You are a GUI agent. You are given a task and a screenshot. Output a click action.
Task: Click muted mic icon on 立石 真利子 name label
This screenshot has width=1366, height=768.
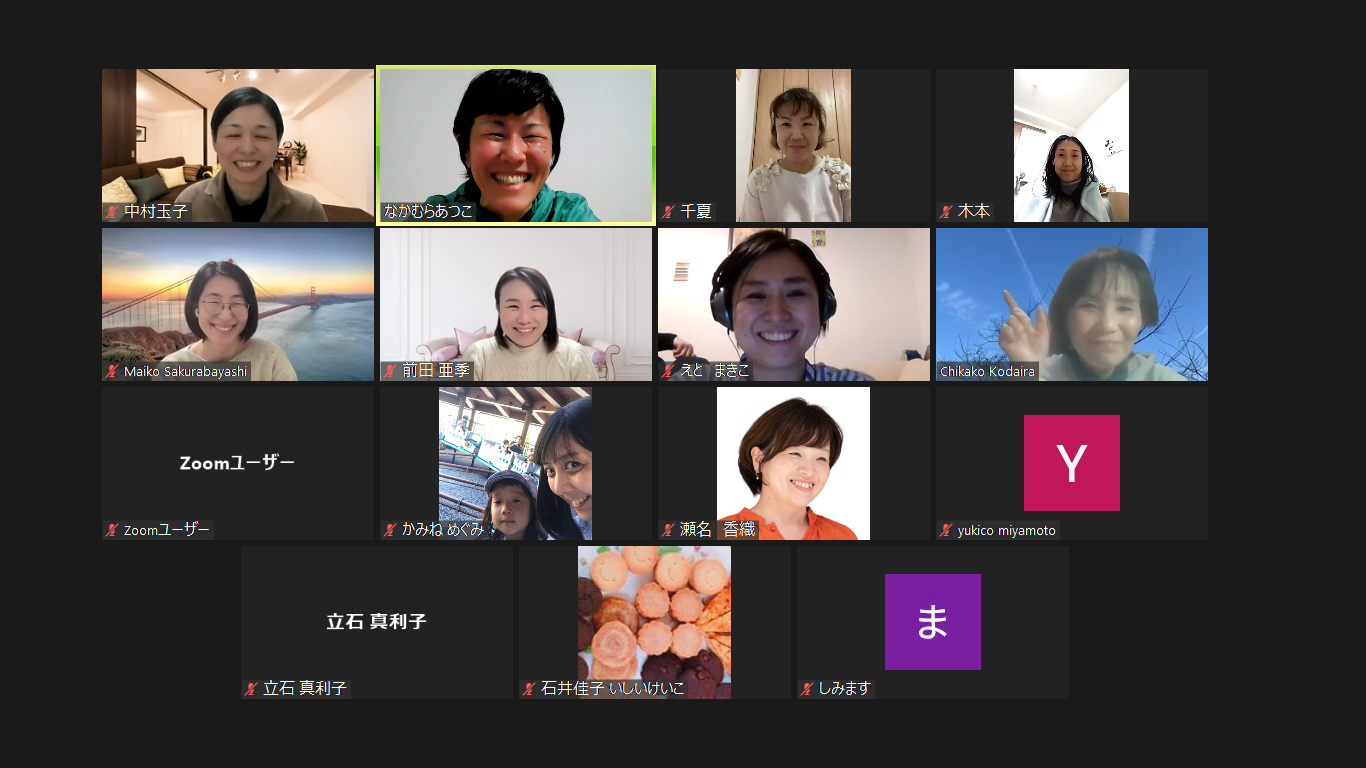click(251, 689)
